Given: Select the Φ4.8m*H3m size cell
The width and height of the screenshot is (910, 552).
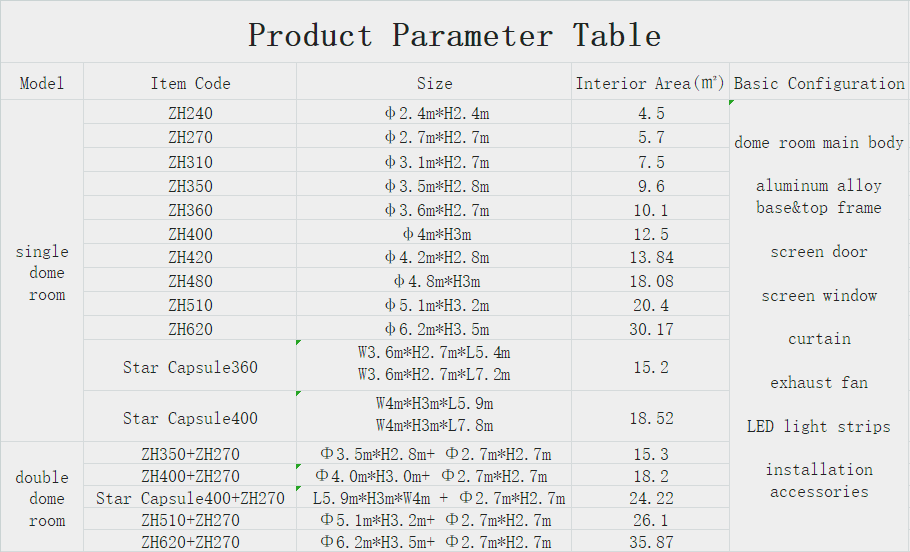Looking at the screenshot, I should pos(434,281).
